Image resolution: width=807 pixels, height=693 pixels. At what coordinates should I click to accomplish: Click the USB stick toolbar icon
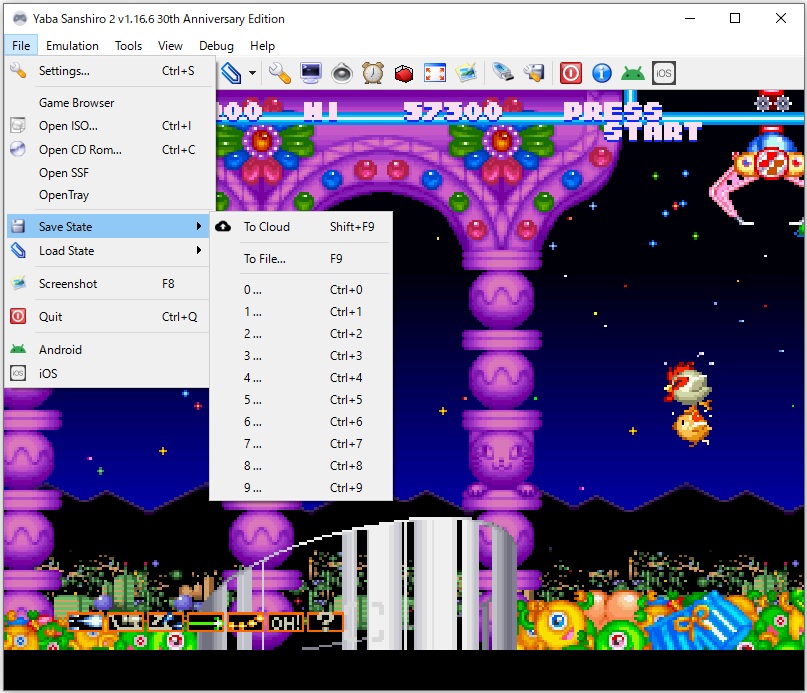(502, 73)
